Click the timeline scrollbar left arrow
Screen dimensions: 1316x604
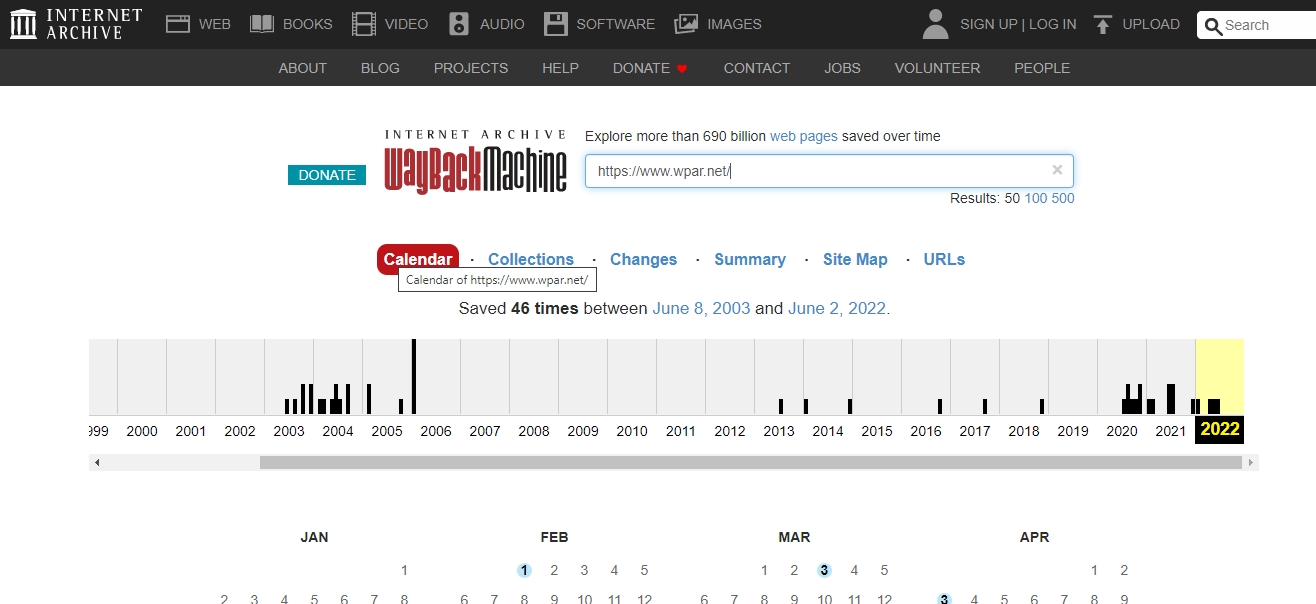point(96,463)
